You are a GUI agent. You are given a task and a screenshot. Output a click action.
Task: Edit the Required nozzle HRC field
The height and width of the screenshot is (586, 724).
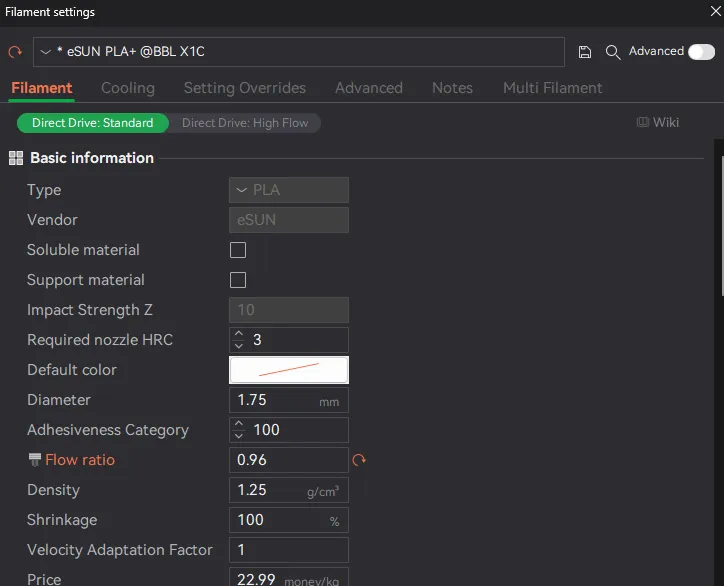[289, 340]
